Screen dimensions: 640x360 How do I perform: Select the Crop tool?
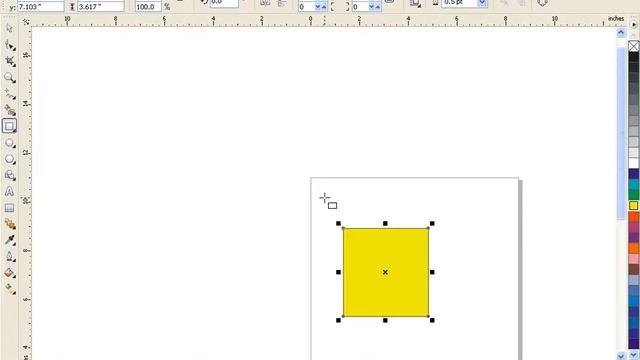coord(9,61)
